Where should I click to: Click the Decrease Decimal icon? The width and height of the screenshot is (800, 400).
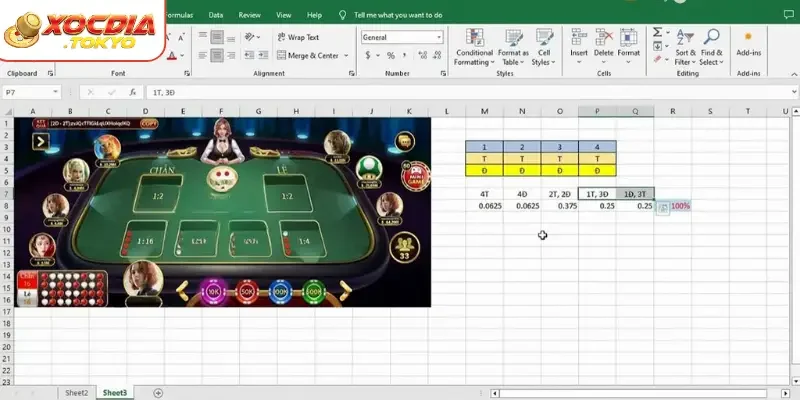(437, 55)
